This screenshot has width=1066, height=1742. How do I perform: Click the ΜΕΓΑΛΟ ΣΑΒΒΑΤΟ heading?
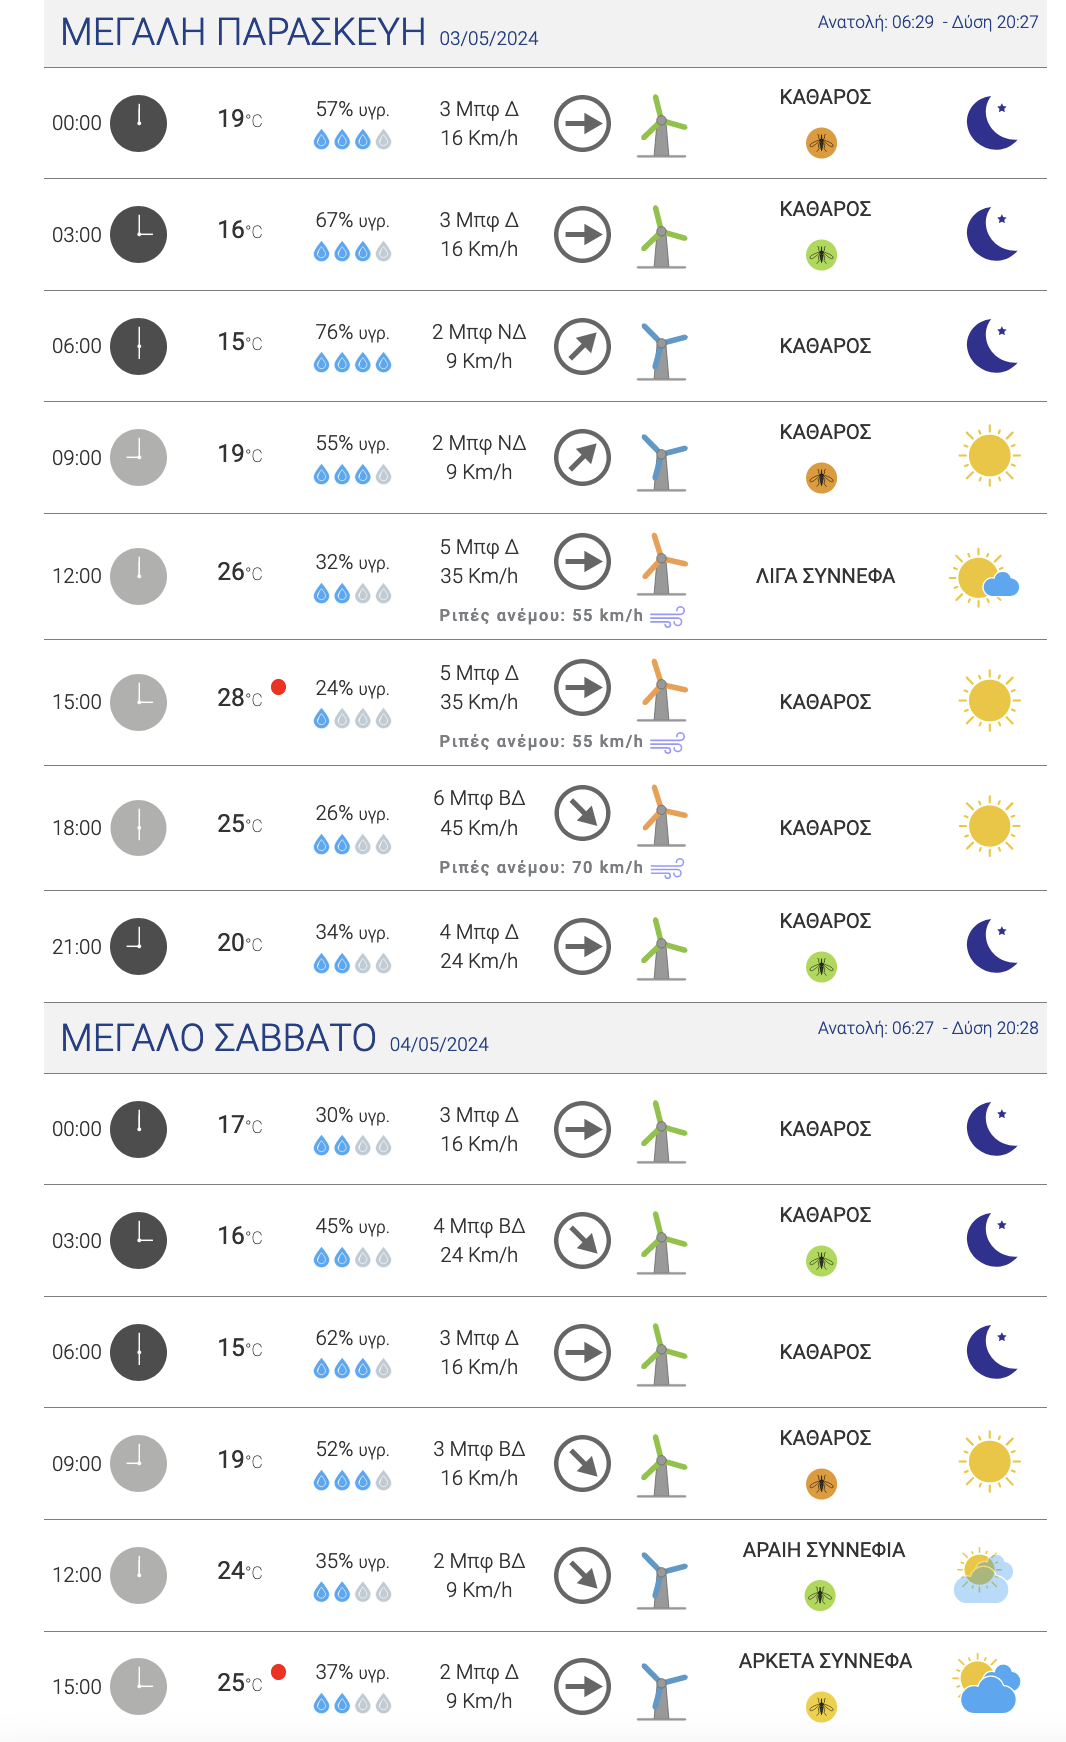tap(218, 1039)
